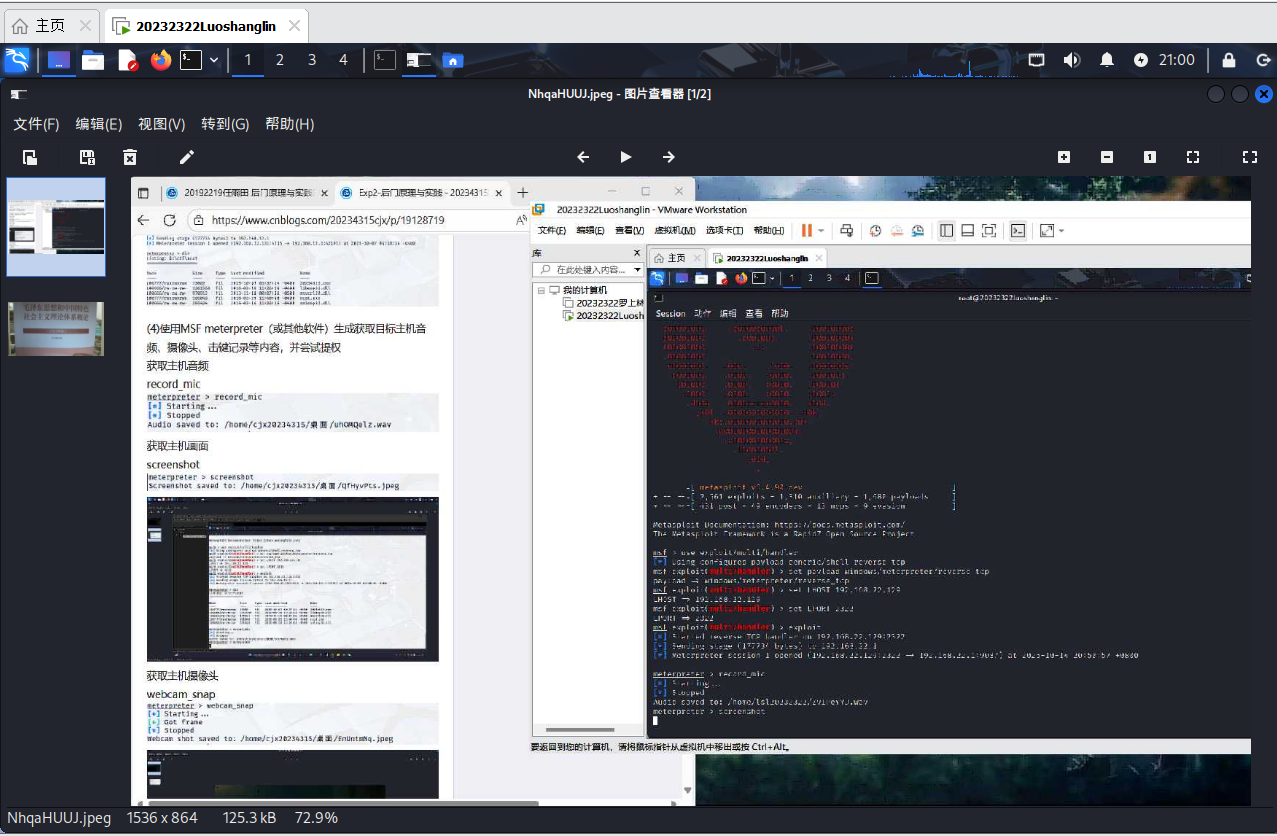Switch to workspace 3
This screenshot has height=836, width=1277.
tap(312, 60)
